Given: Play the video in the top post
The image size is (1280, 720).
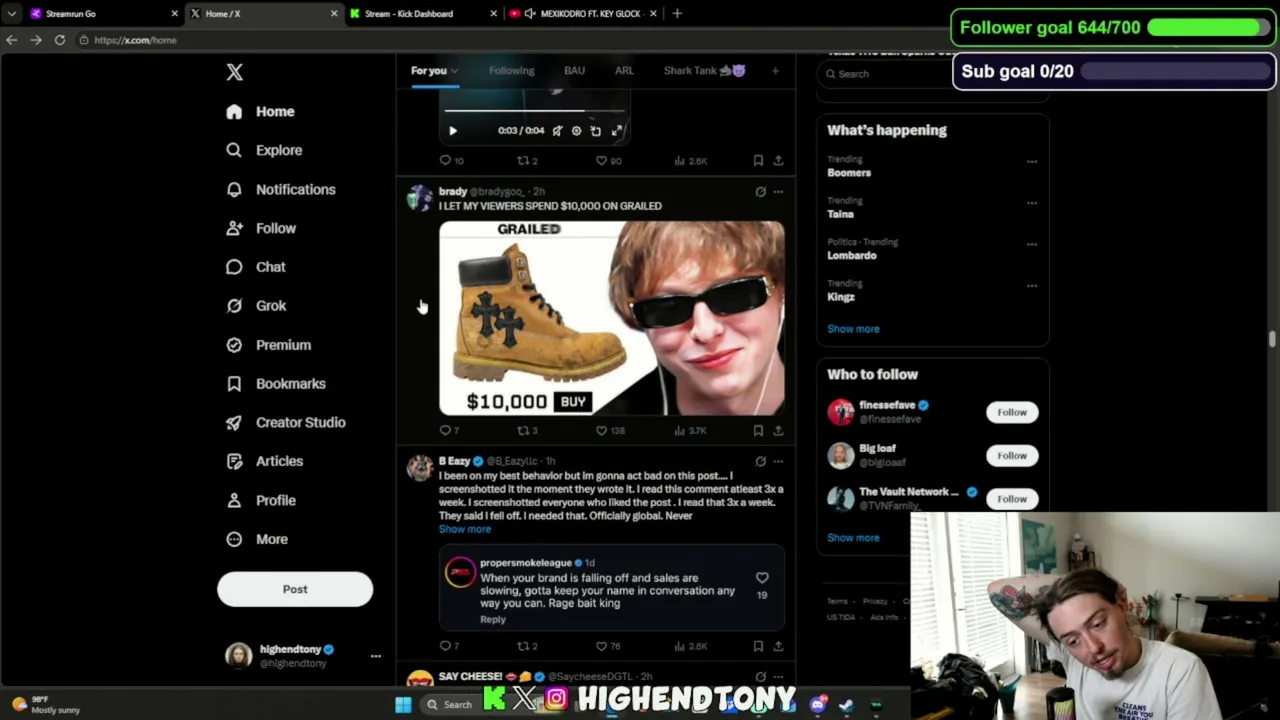Looking at the screenshot, I should (x=453, y=131).
